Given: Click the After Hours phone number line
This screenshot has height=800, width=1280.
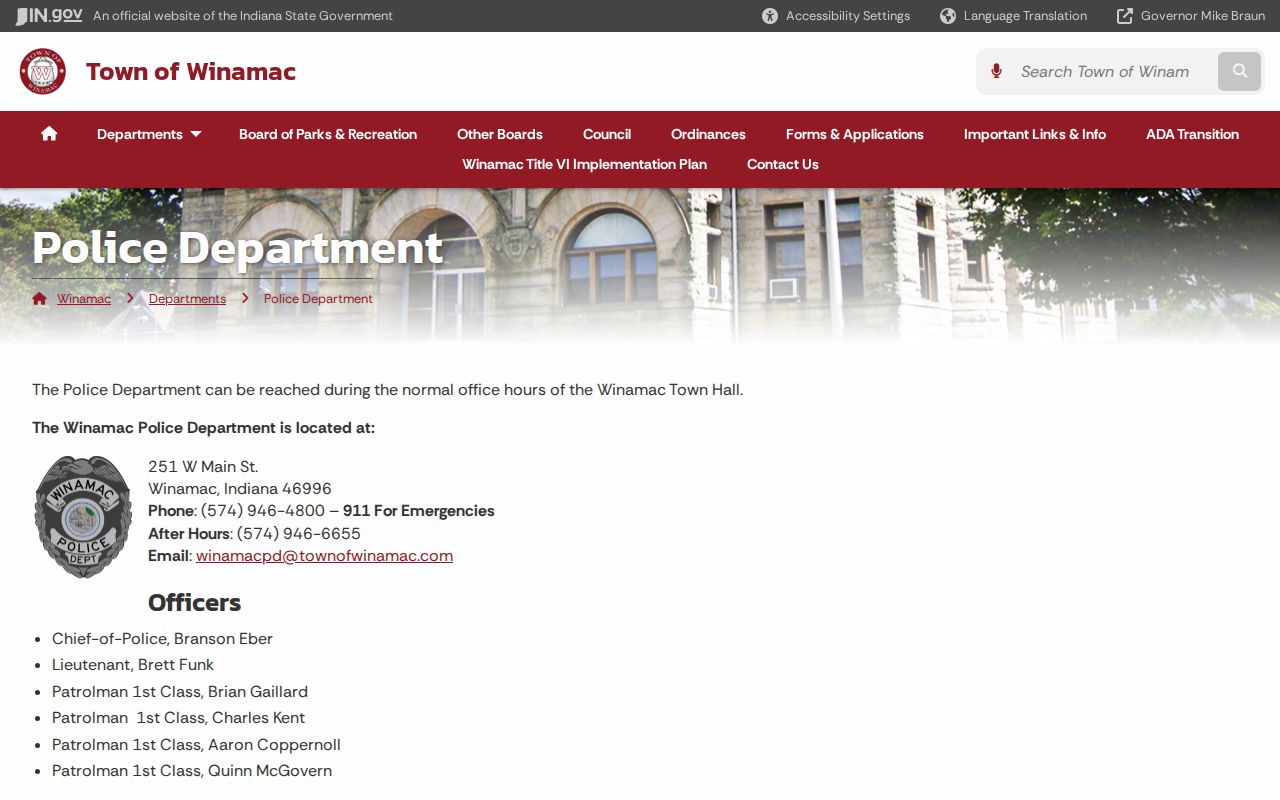Looking at the screenshot, I should tap(254, 534).
